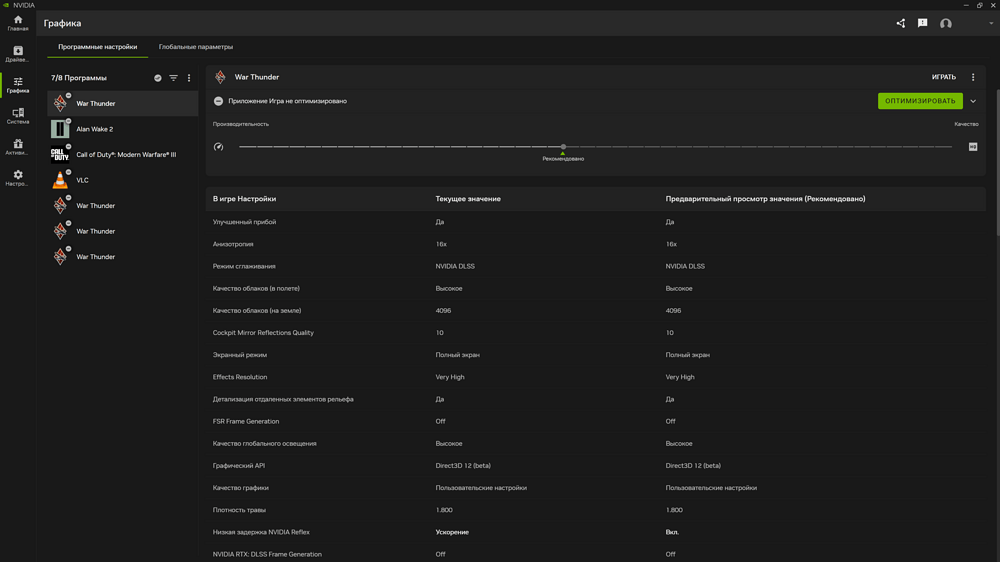Click the share icon in the header
This screenshot has width=1000, height=562.
(901, 24)
